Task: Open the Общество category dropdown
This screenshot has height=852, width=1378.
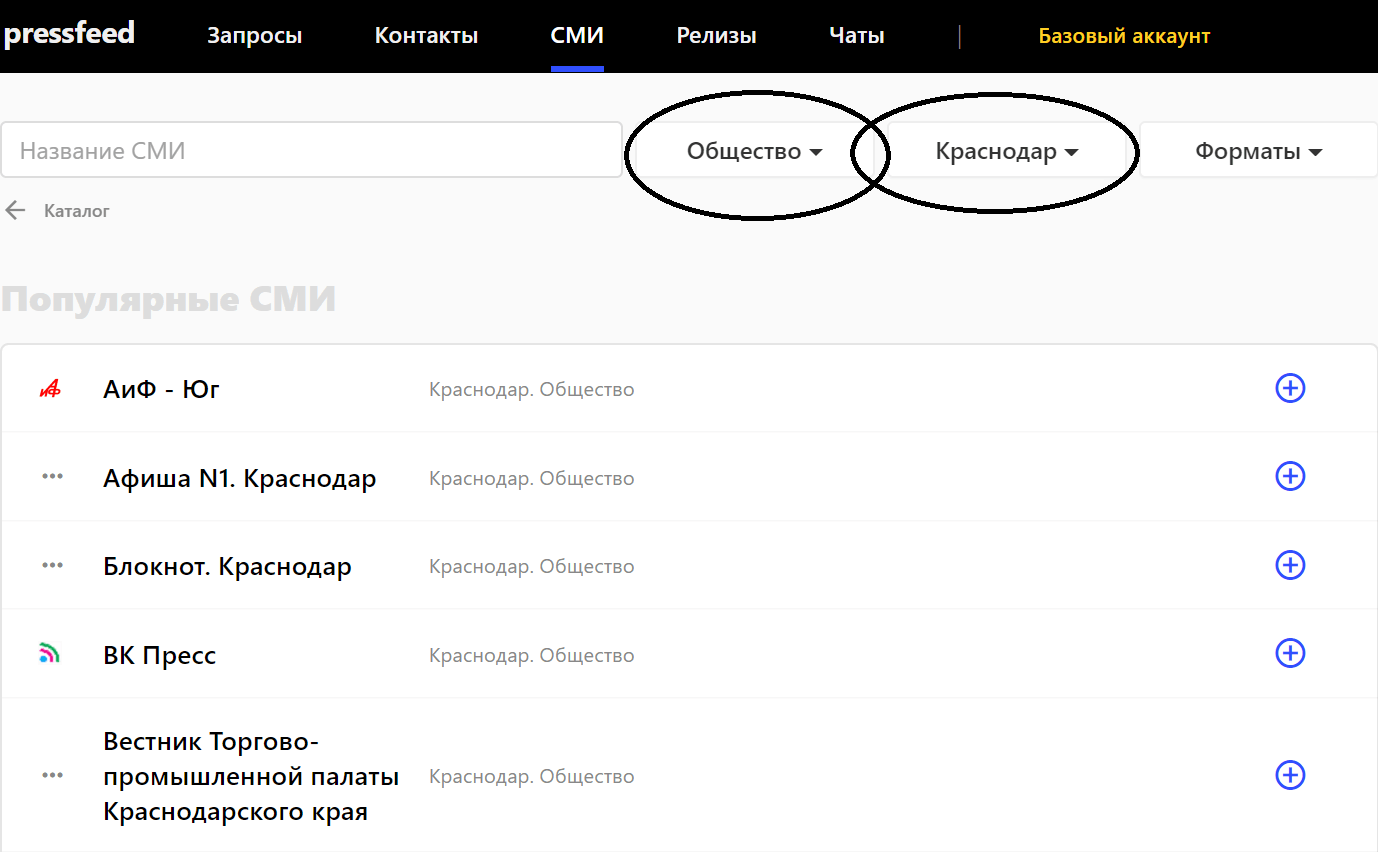Action: coord(754,151)
